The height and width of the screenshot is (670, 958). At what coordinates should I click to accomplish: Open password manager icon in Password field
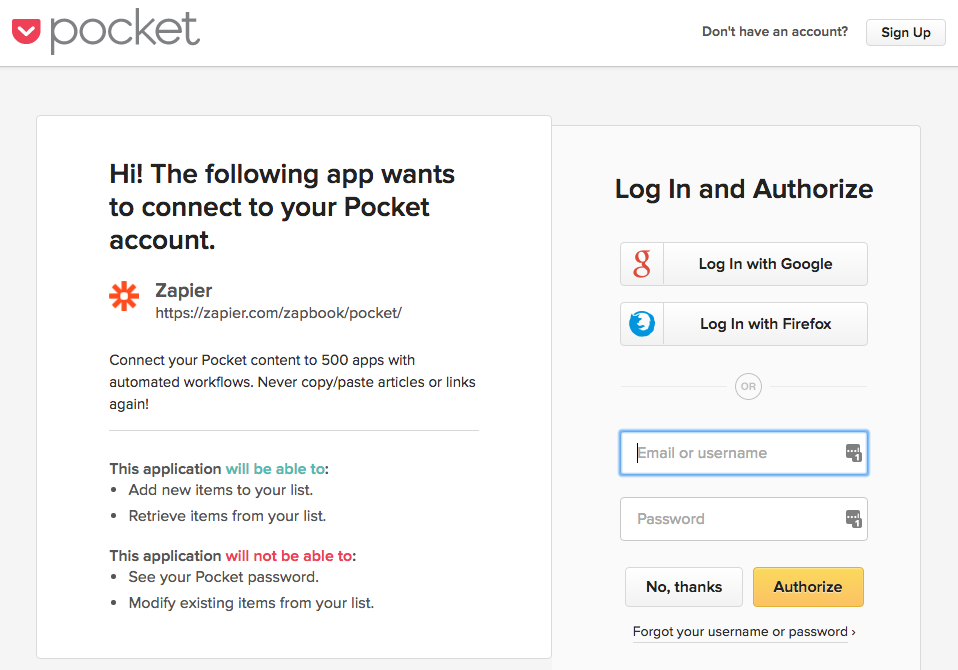click(854, 519)
